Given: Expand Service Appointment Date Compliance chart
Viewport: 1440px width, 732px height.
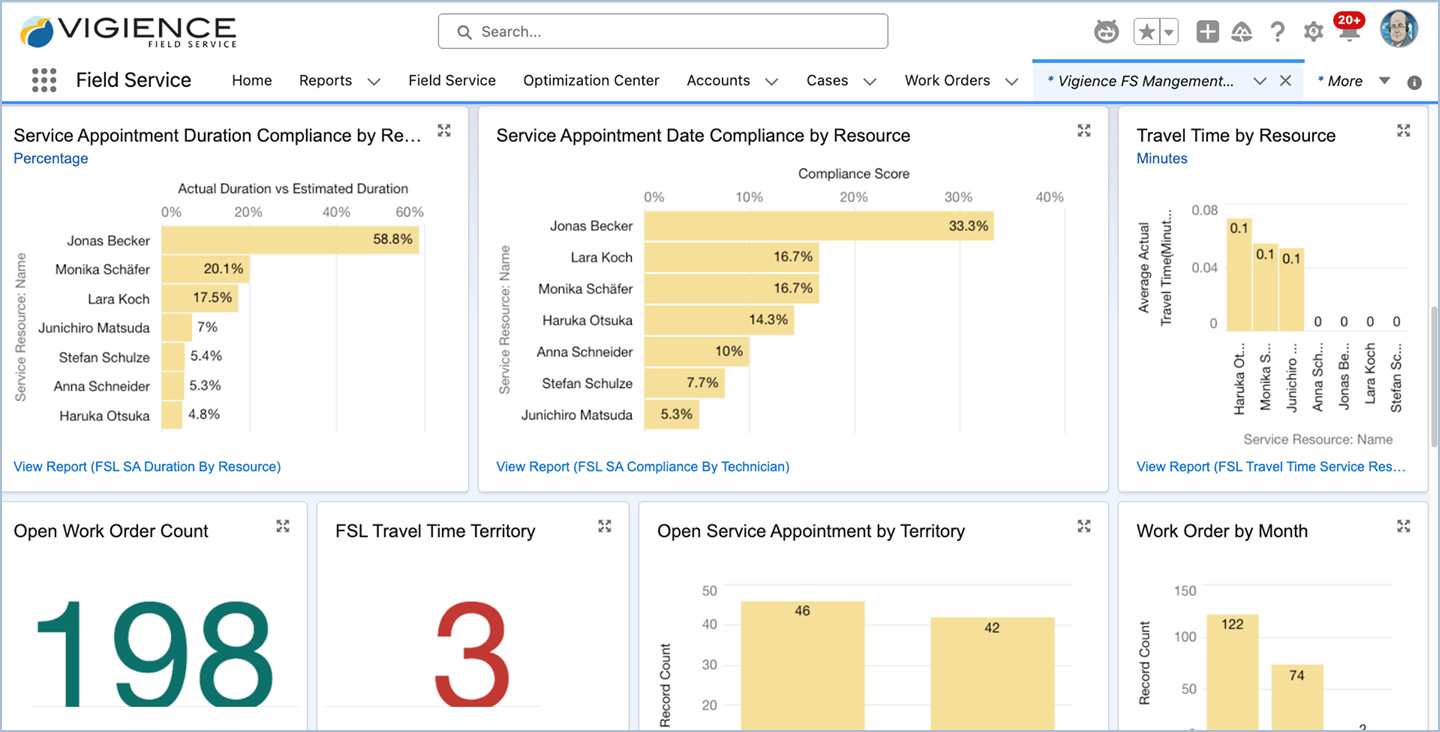Looking at the screenshot, I should pos(1084,130).
